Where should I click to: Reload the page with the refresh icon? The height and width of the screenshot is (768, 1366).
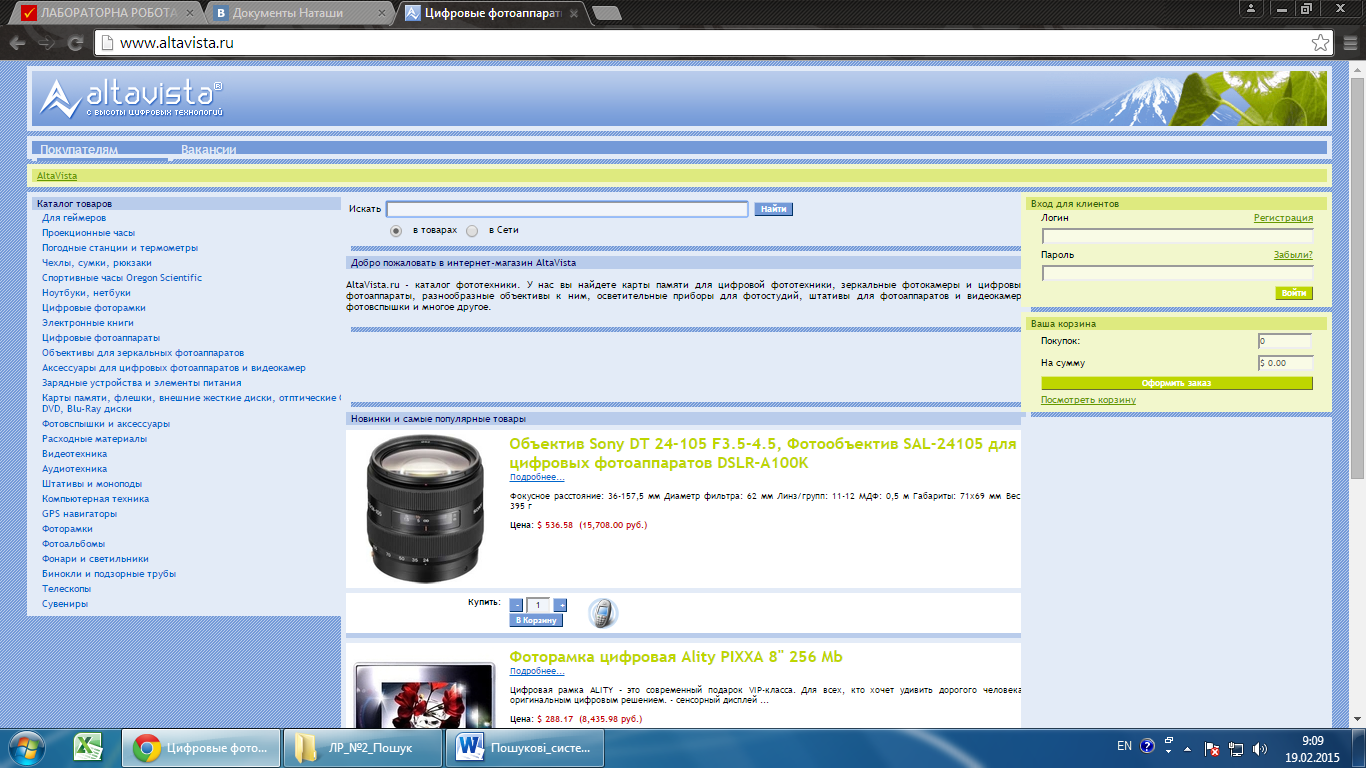(x=75, y=43)
